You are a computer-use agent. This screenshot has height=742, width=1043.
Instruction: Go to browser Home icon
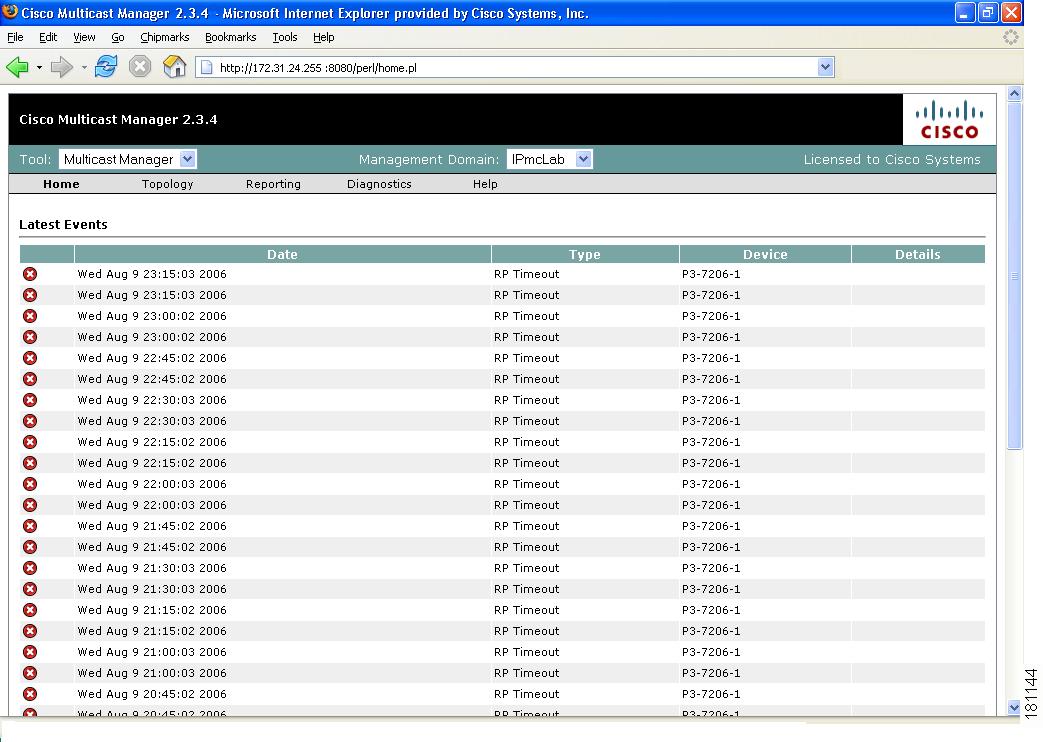[174, 67]
